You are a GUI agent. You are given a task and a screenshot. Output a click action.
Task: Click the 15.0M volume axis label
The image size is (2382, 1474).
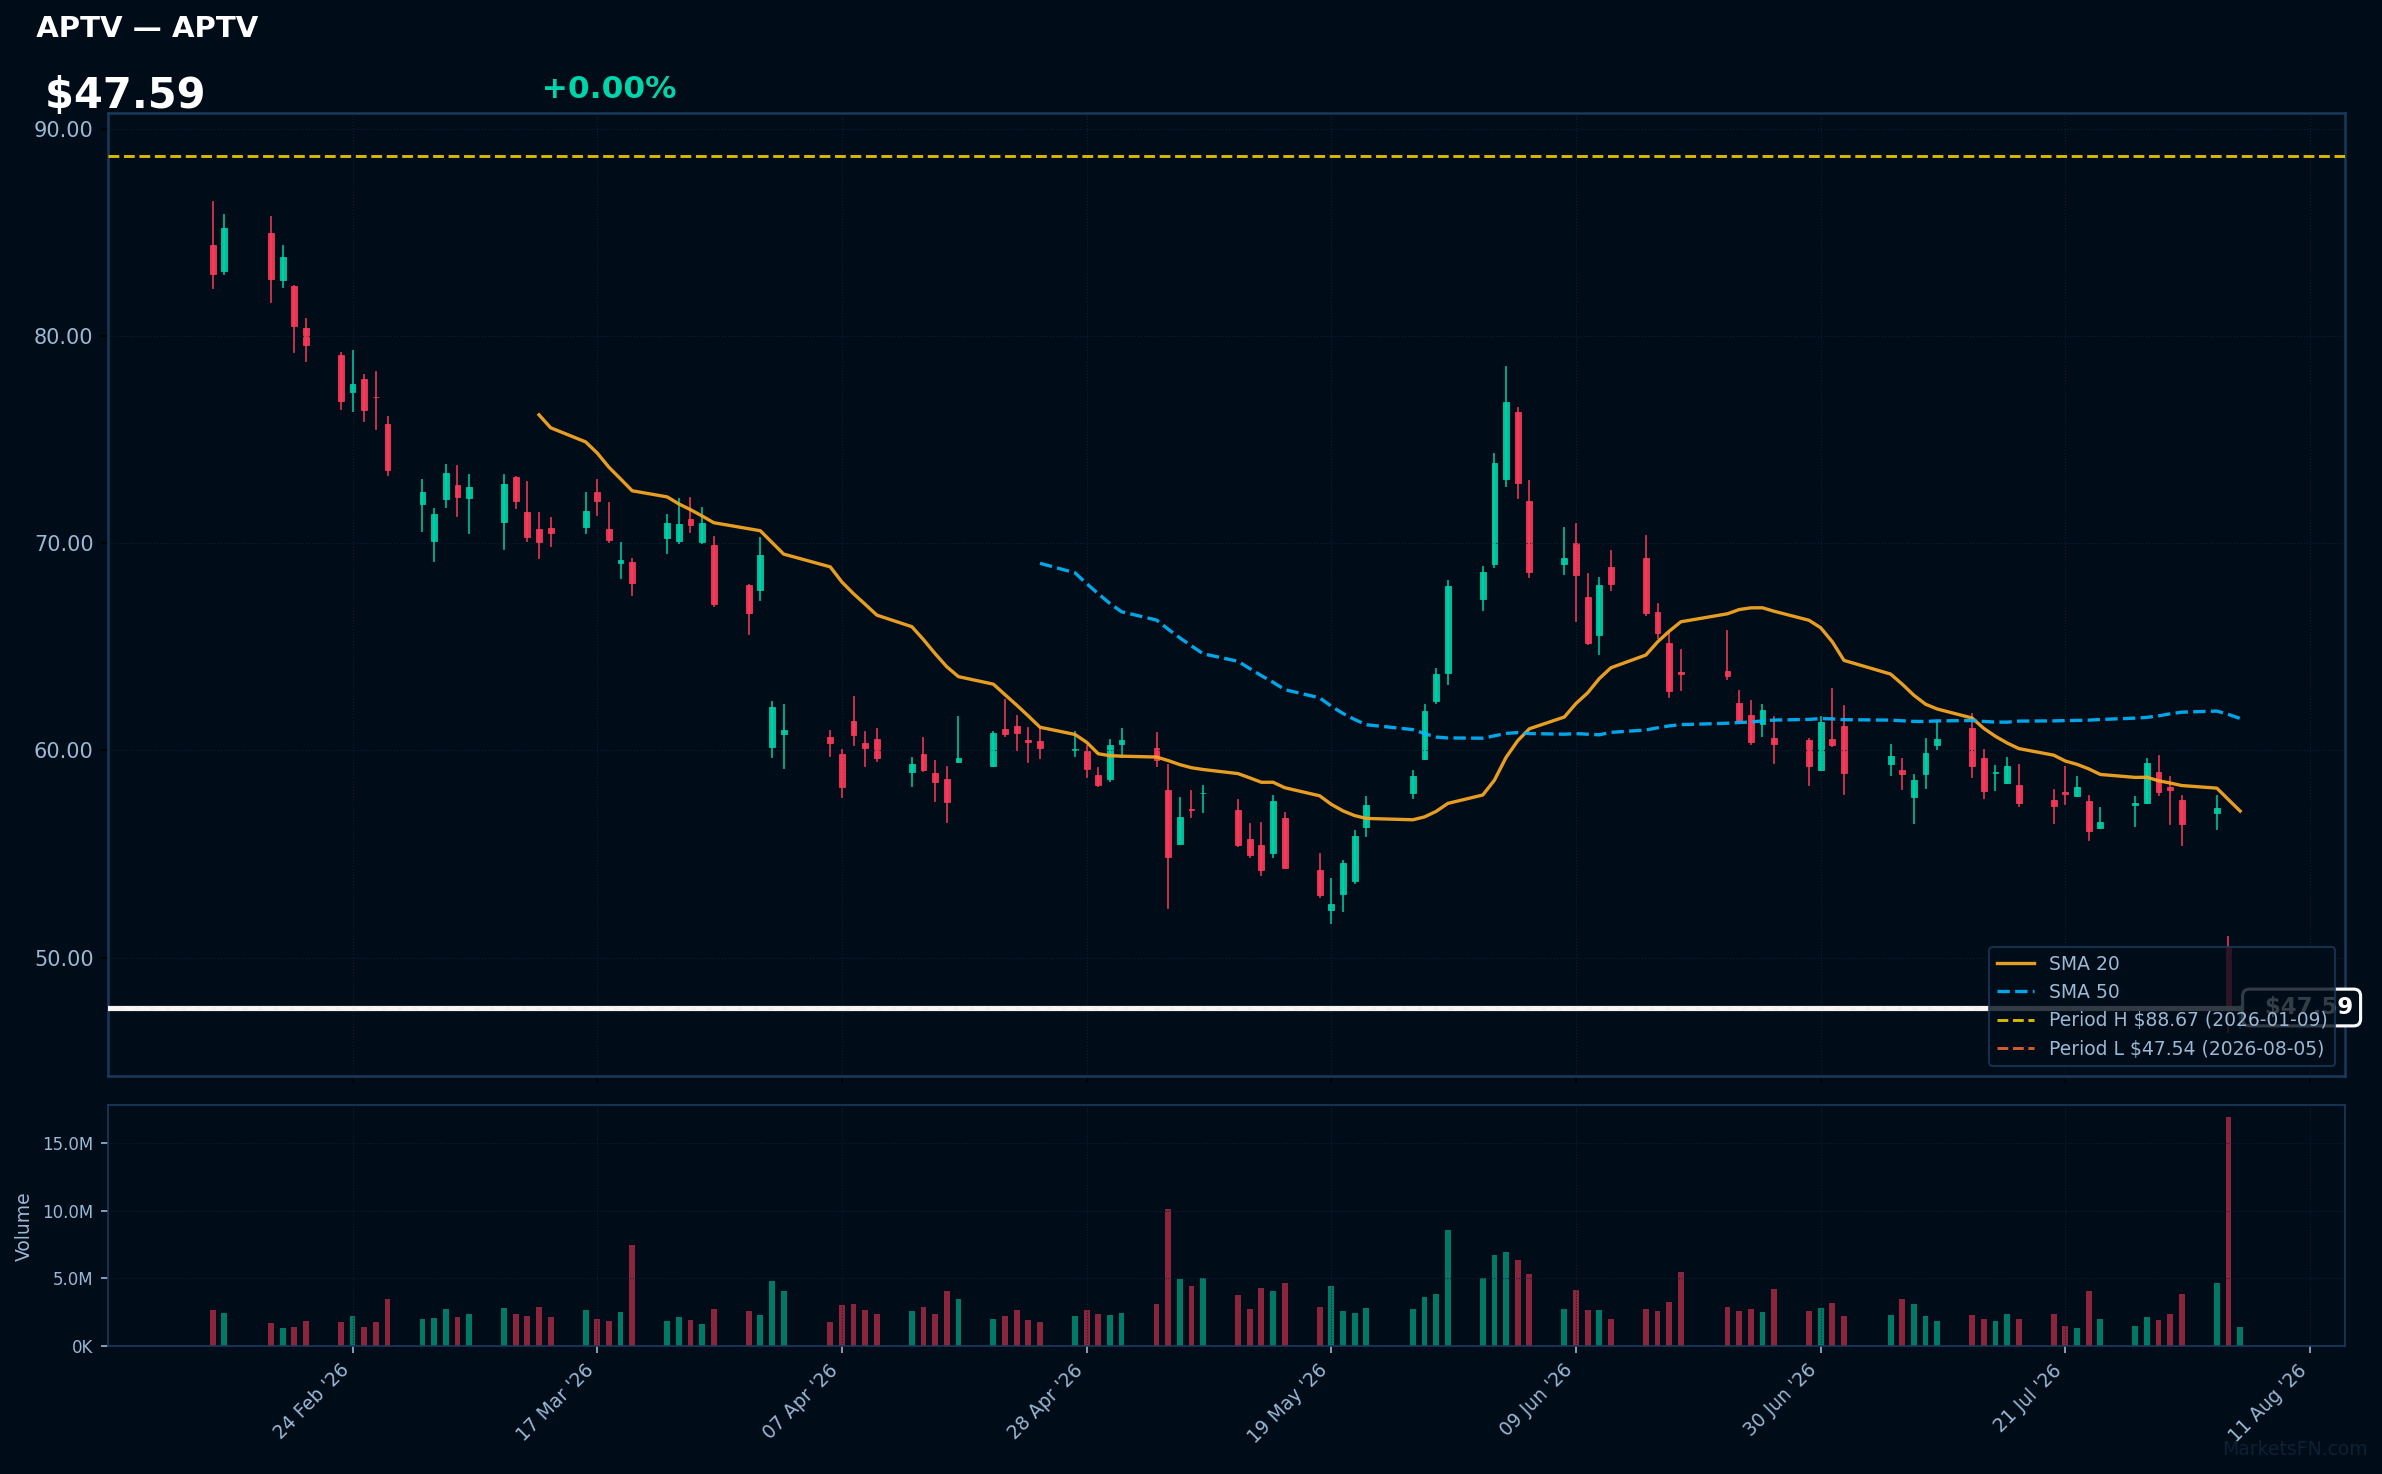point(68,1144)
